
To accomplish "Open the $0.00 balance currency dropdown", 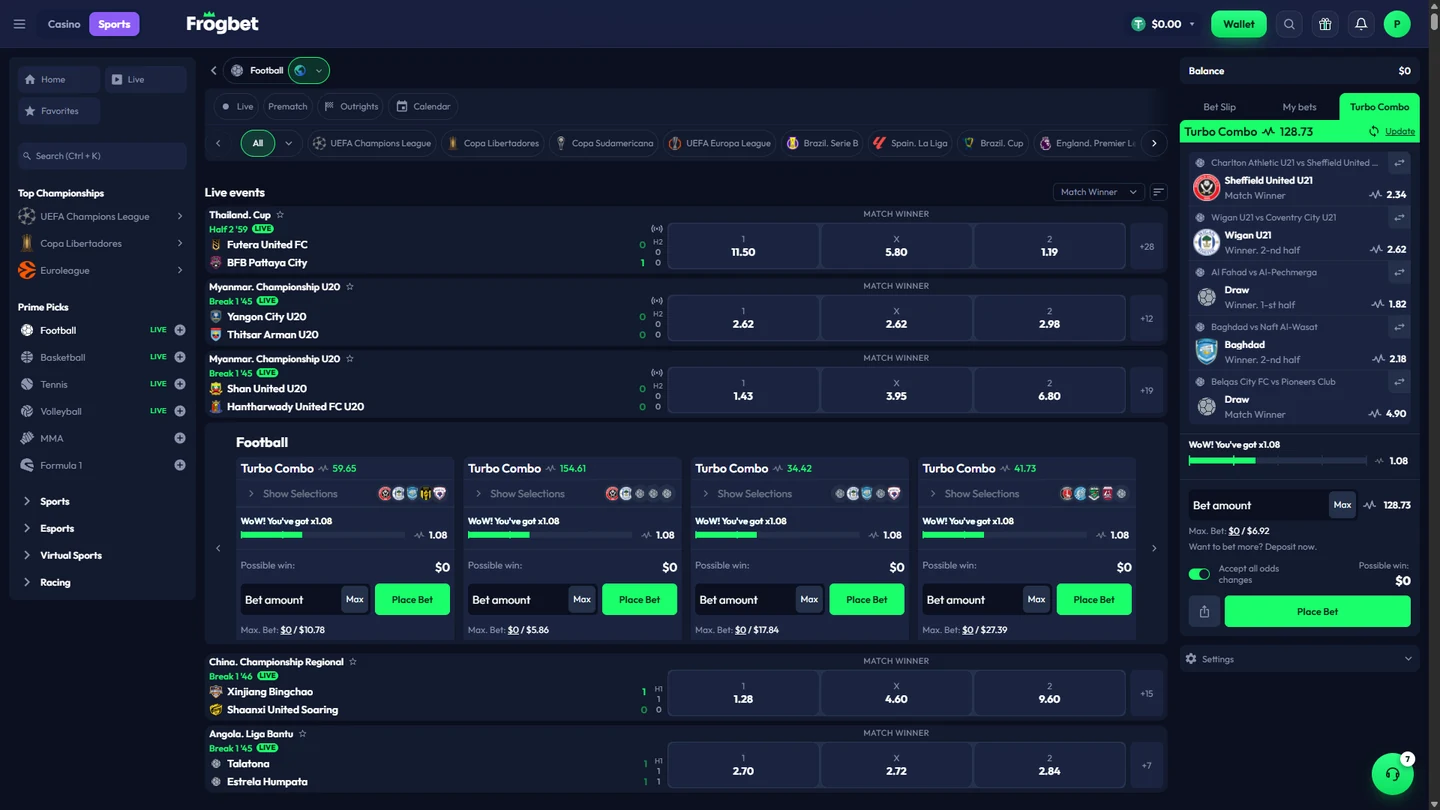I will (1164, 24).
